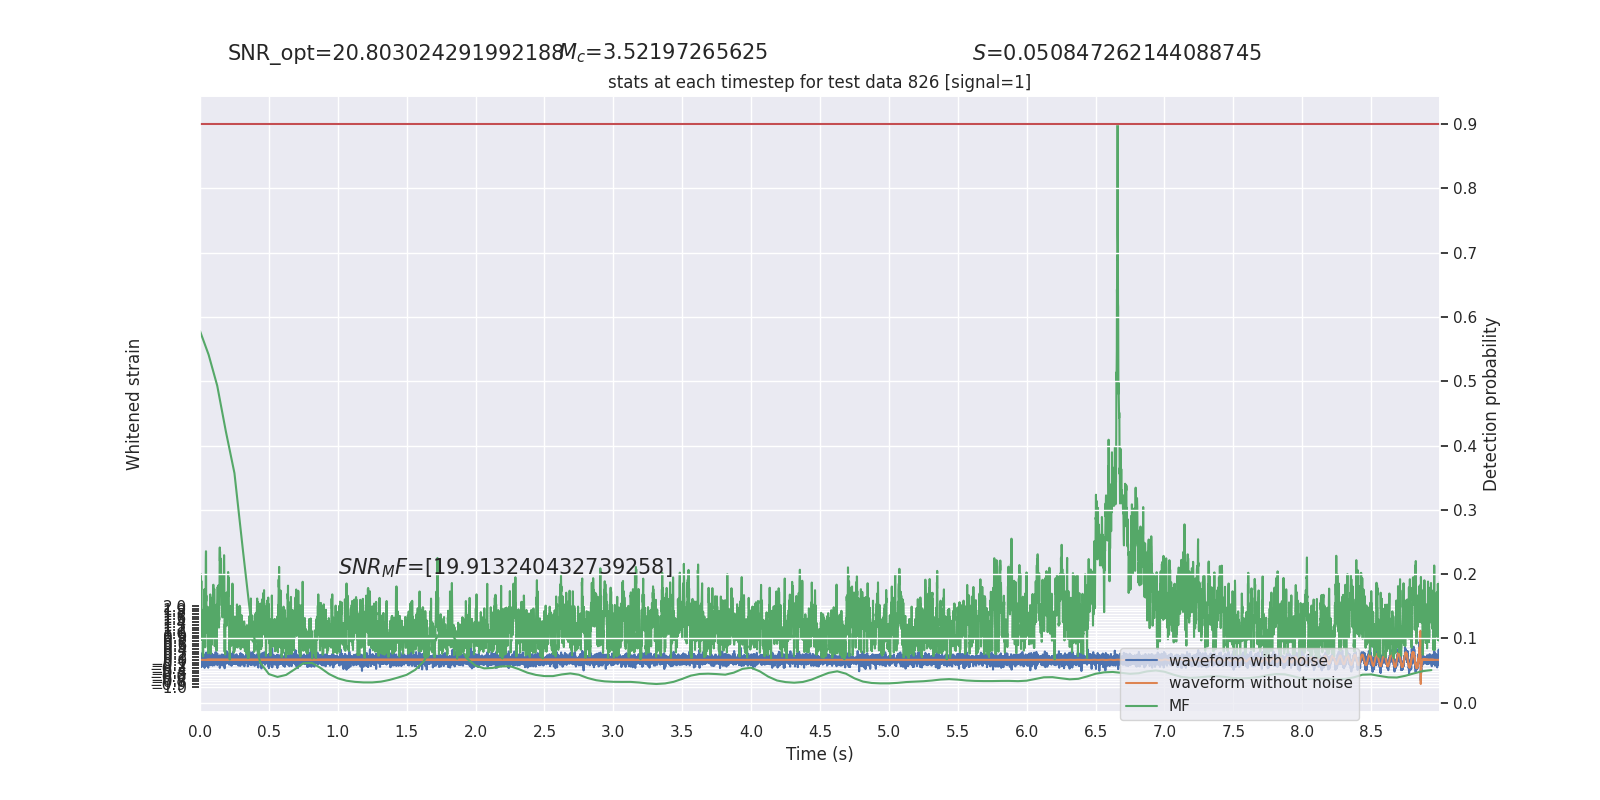Click the 'Whitened strain' axis label

point(134,404)
